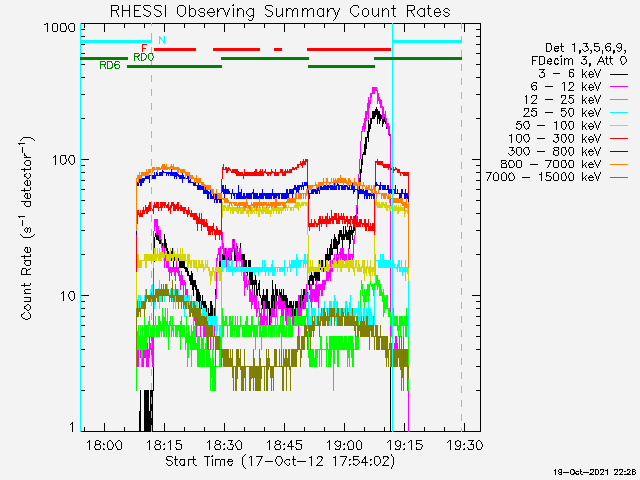Click the RD6 green bar between 18:50 and 19:07

341,66
